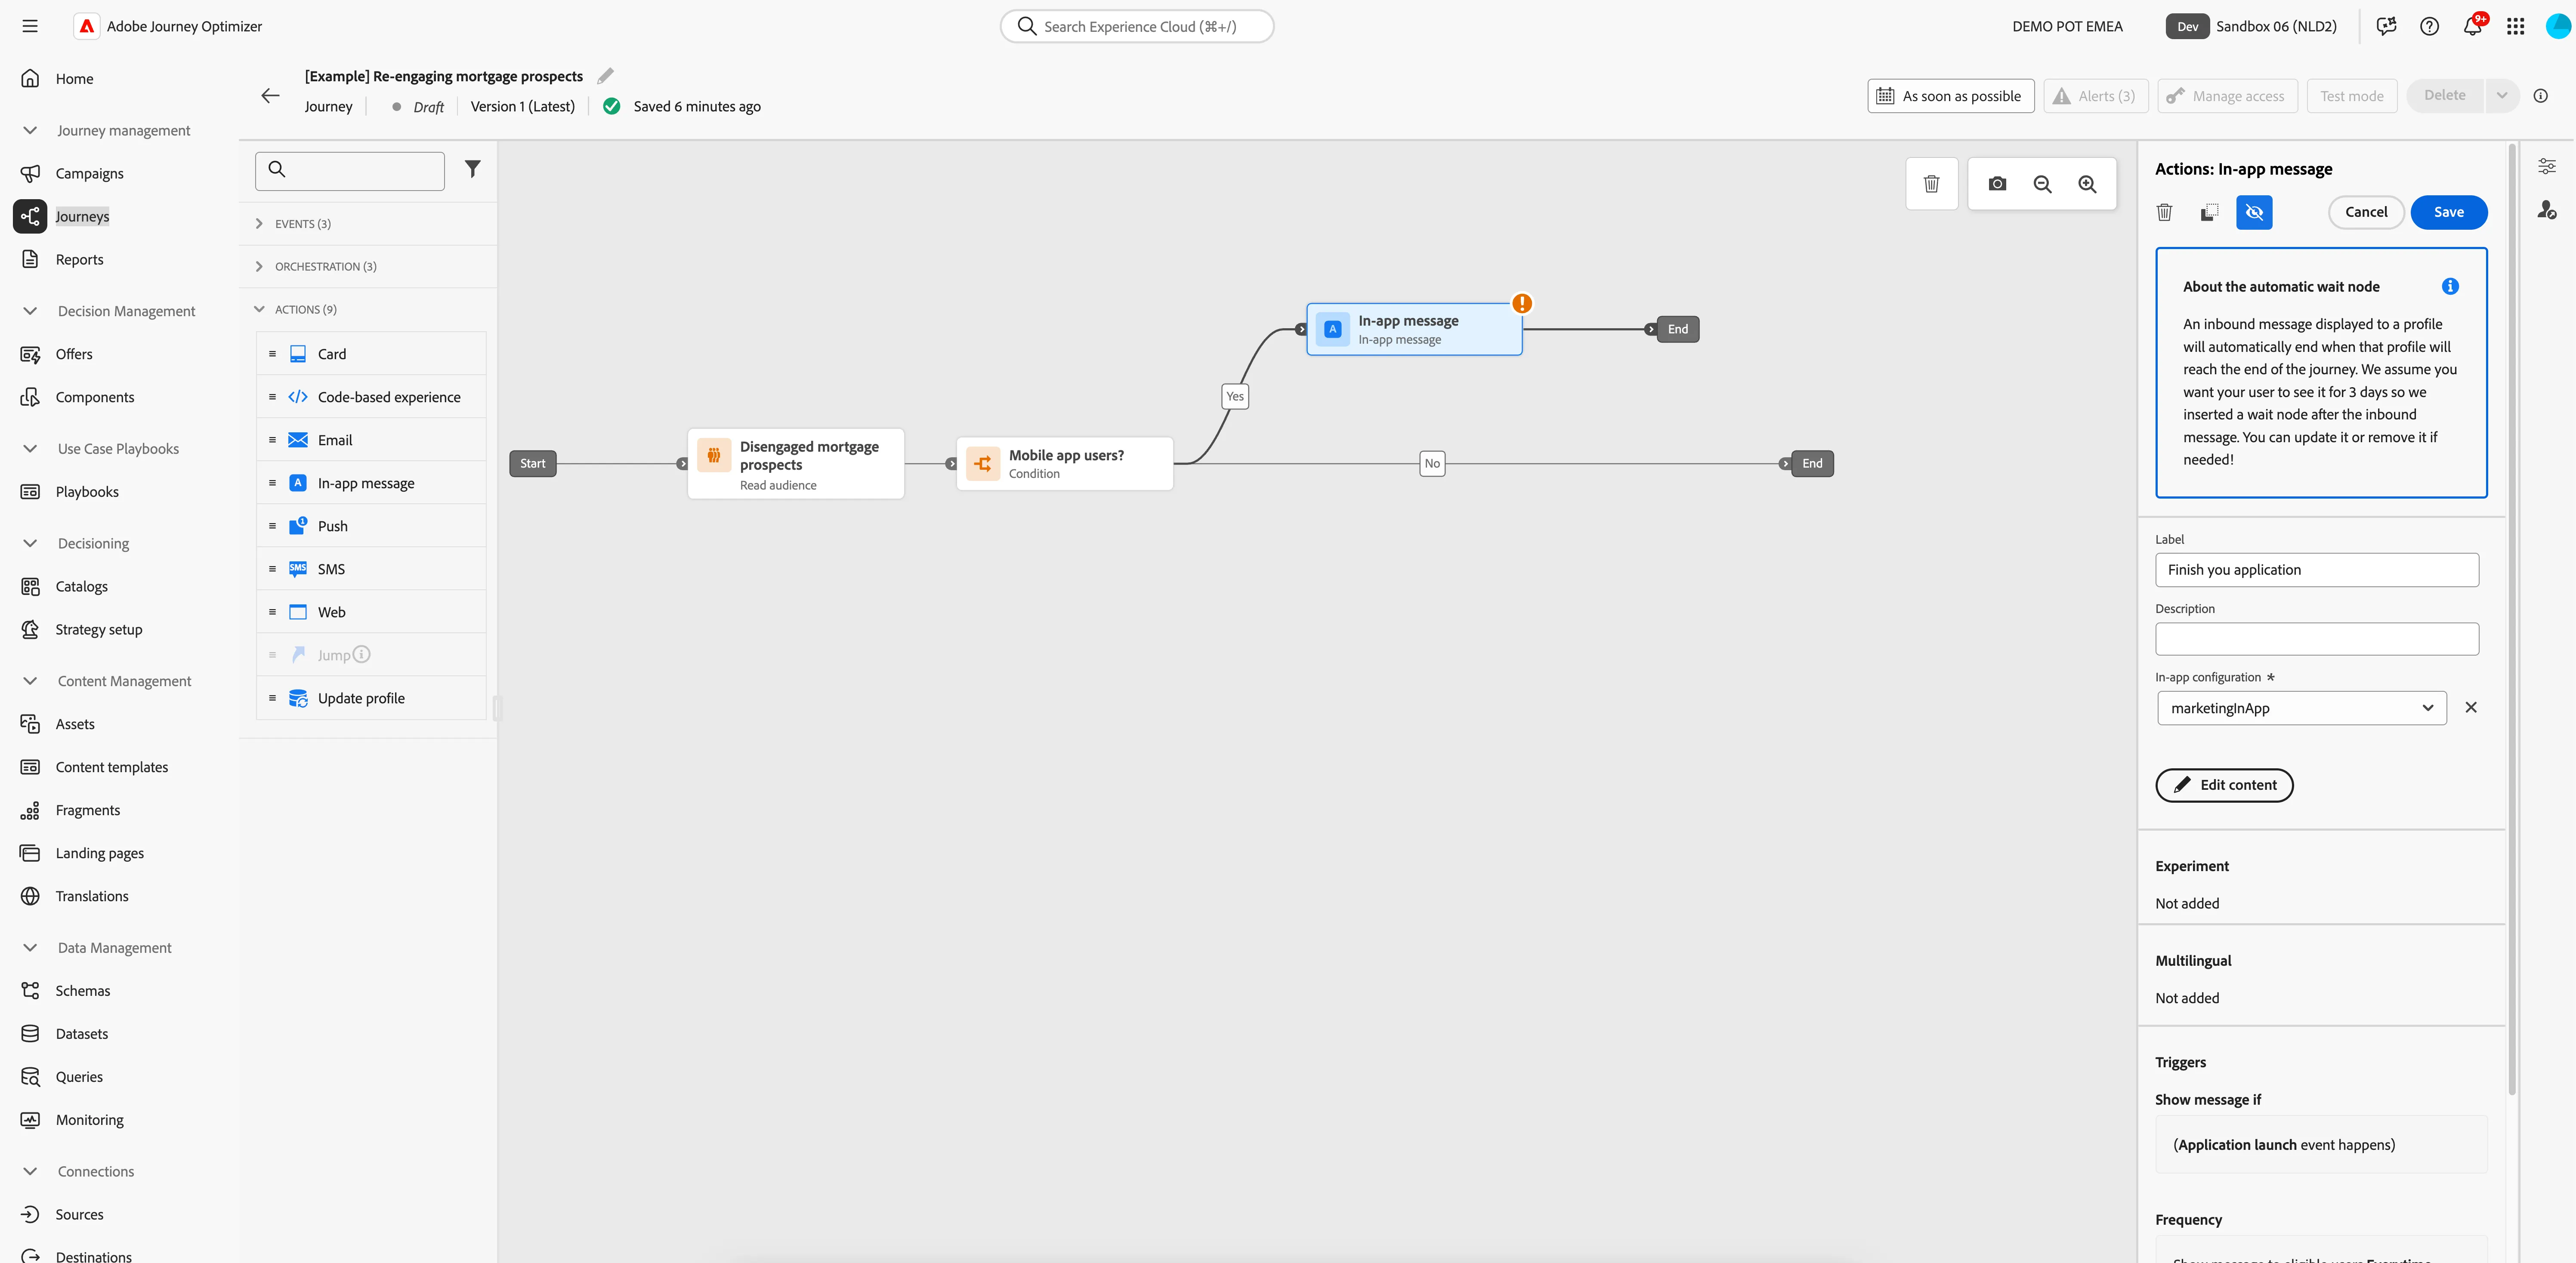Select the Push action in palette
This screenshot has width=2576, height=1263.
tap(371, 526)
